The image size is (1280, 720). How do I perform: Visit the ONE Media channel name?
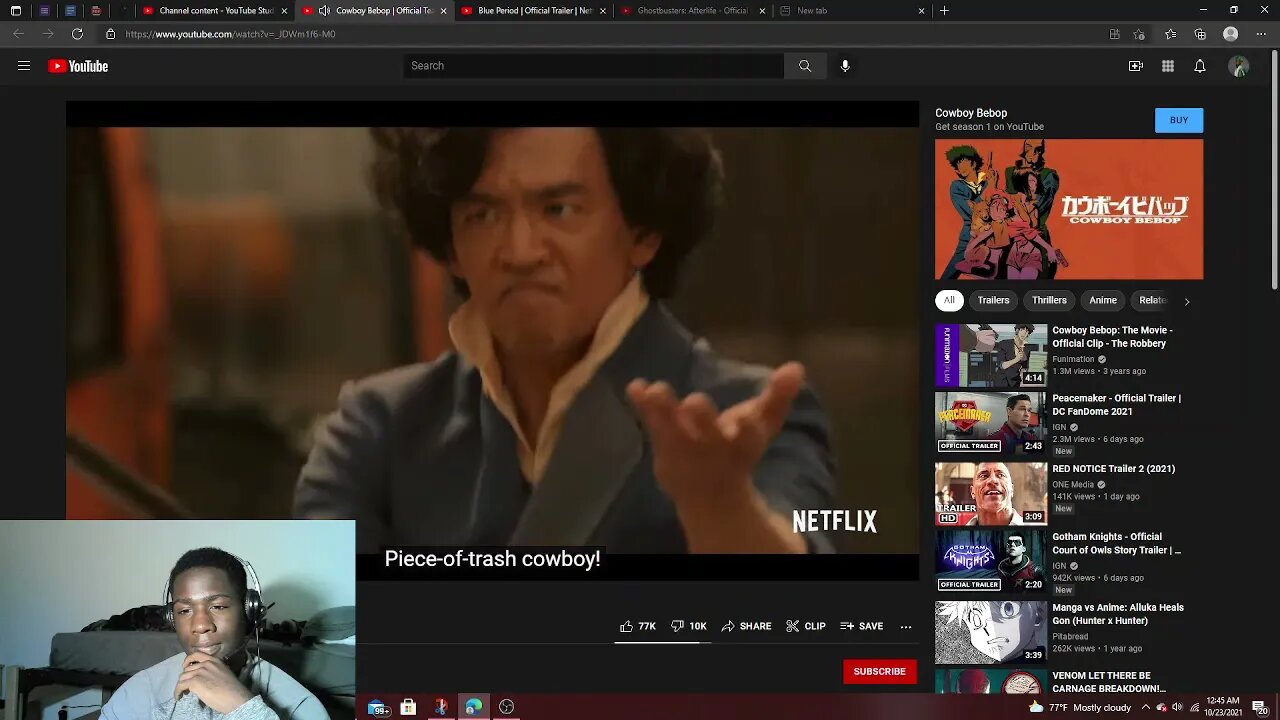(x=1073, y=485)
